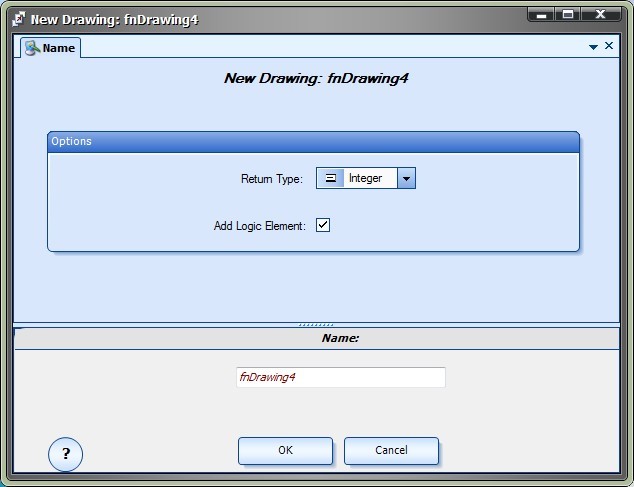Open the tab list arrow beside panel close
634x487 pixels.
point(593,47)
